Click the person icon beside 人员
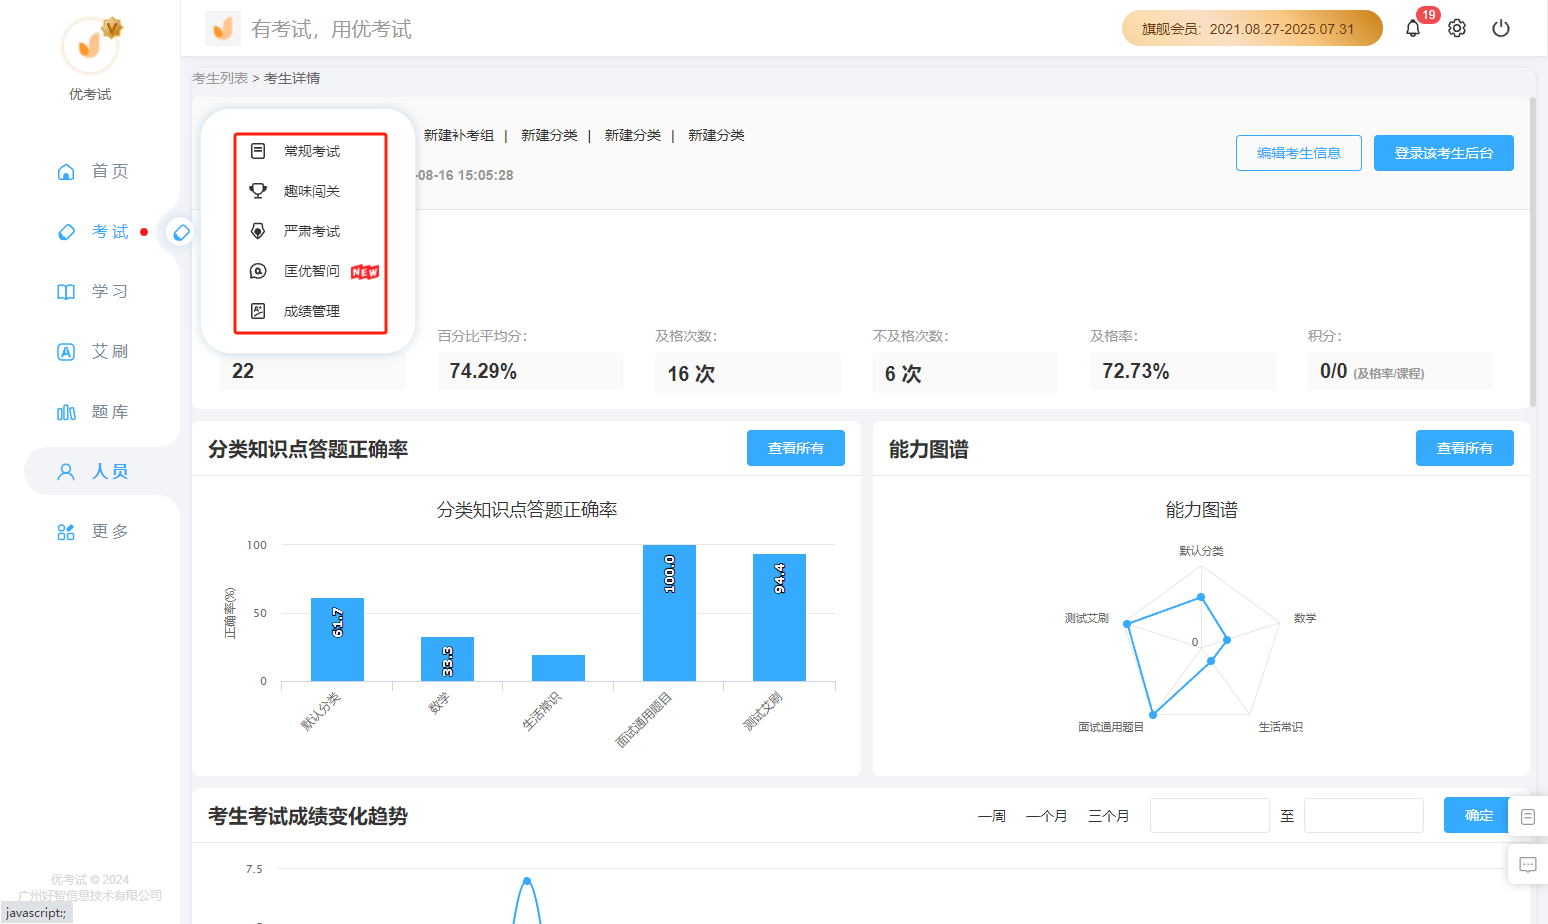Image resolution: width=1548 pixels, height=924 pixels. (66, 472)
